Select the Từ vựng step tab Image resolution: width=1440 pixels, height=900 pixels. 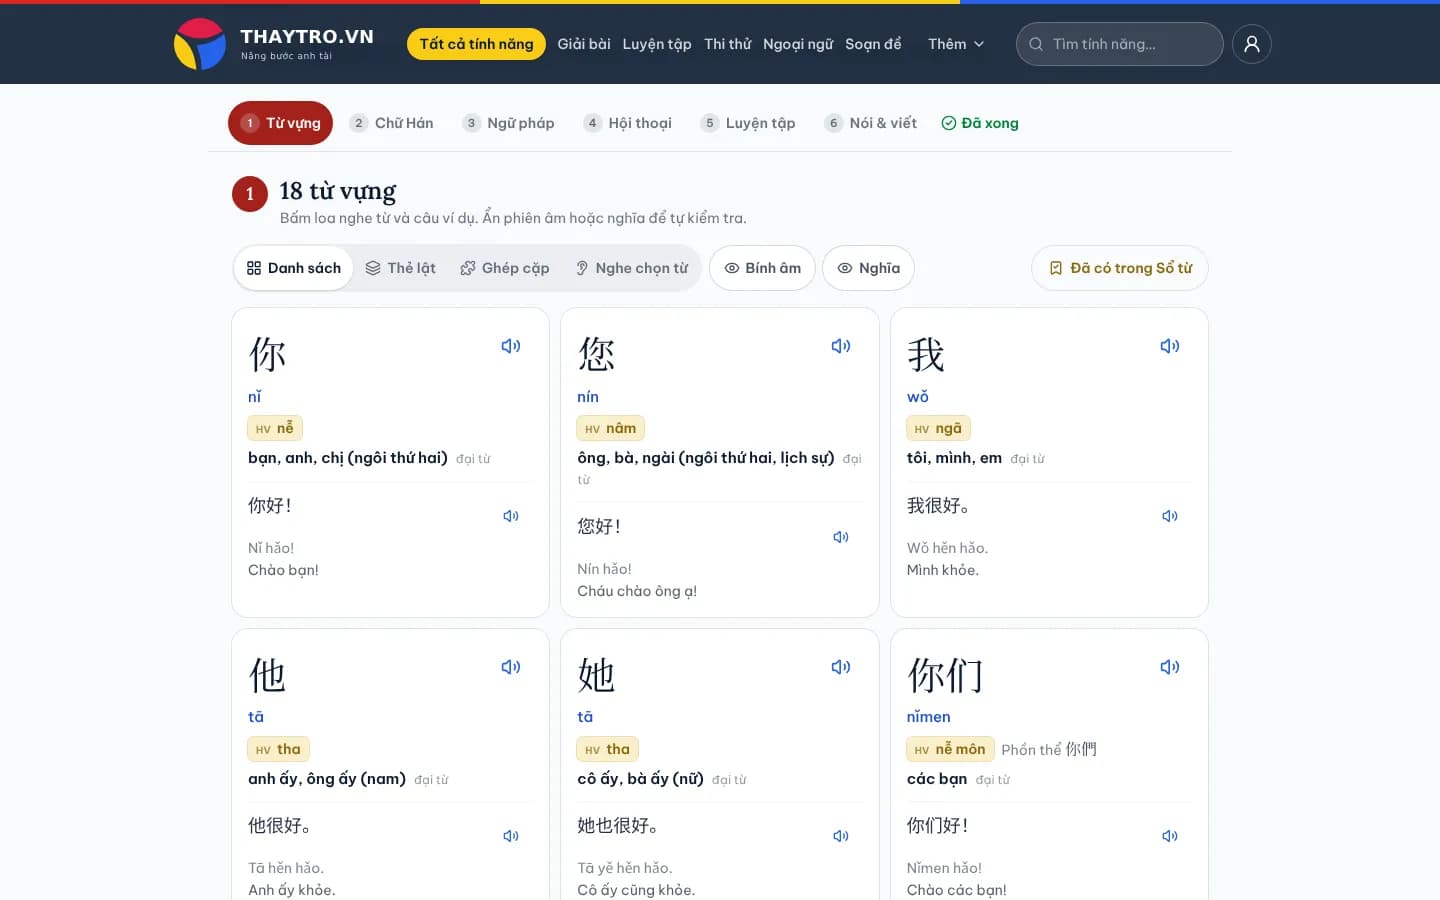click(281, 123)
